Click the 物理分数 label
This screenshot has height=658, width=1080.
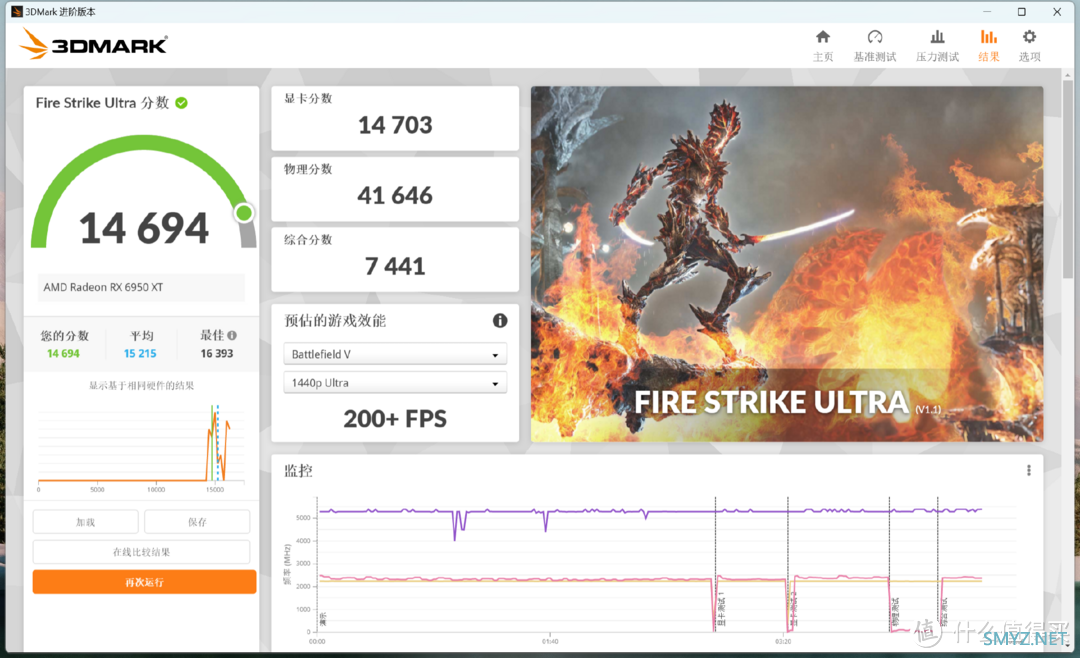coord(308,169)
